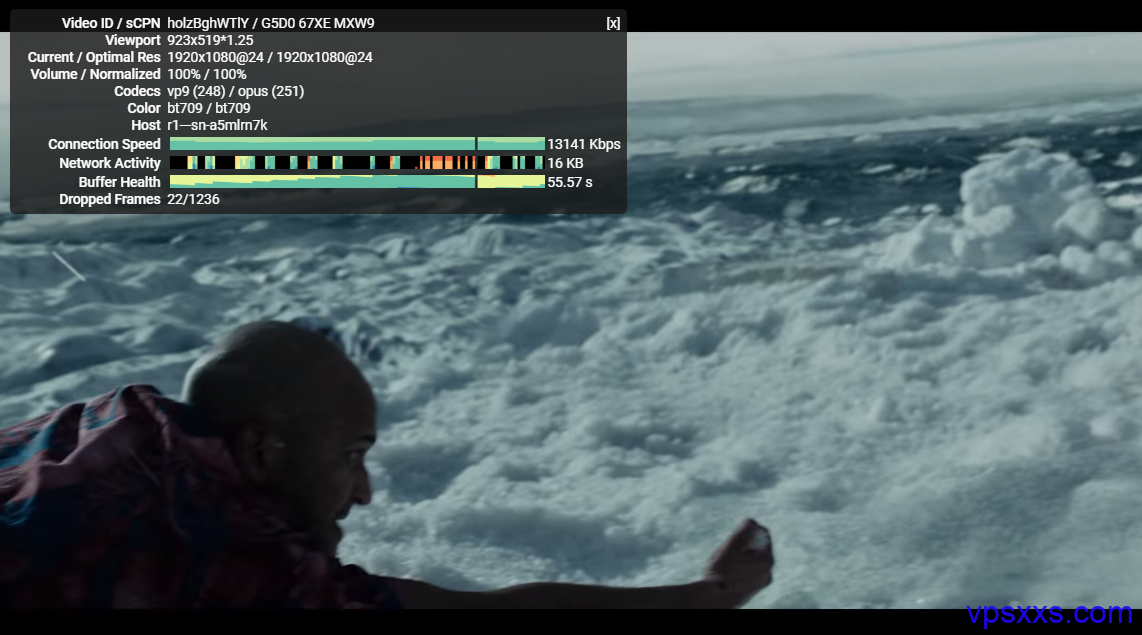Click the 13141 Kbps speed reading
Viewport: 1142px width, 635px height.
point(584,144)
